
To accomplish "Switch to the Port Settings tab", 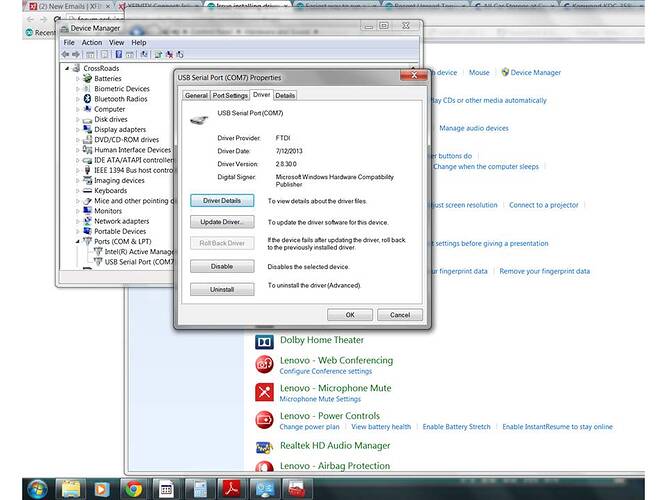I will tap(230, 96).
